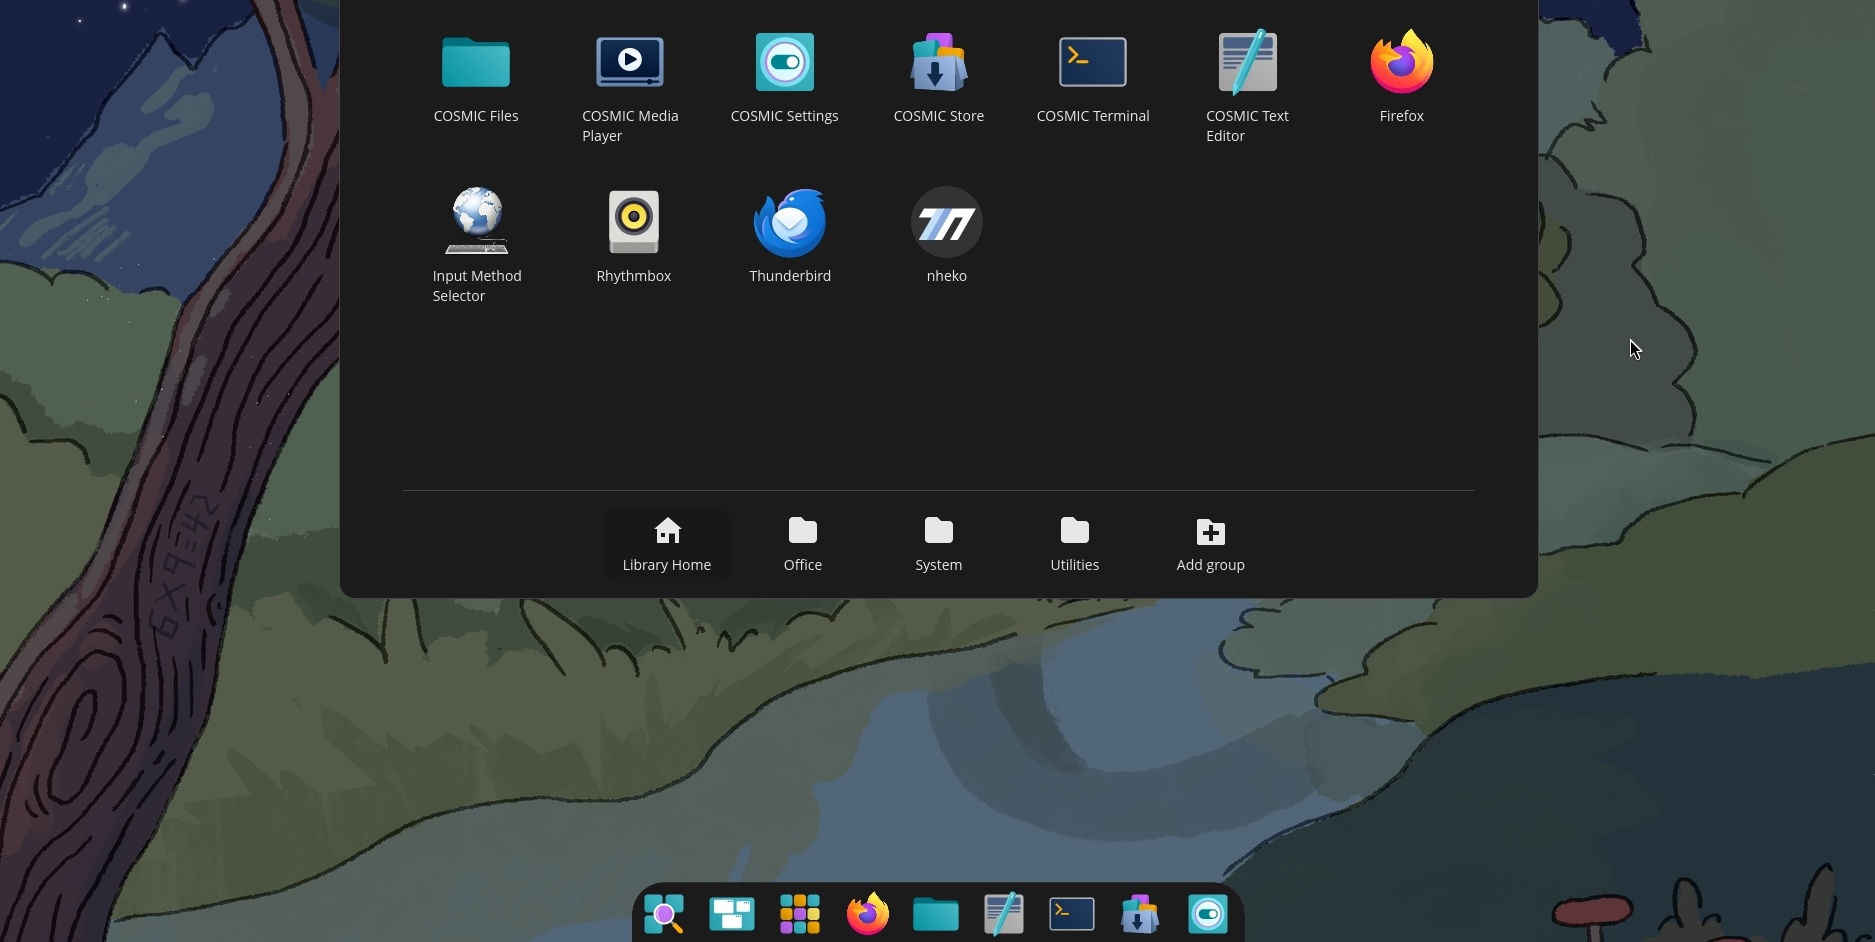Open Firefox from the app library grid

[x=1402, y=76]
